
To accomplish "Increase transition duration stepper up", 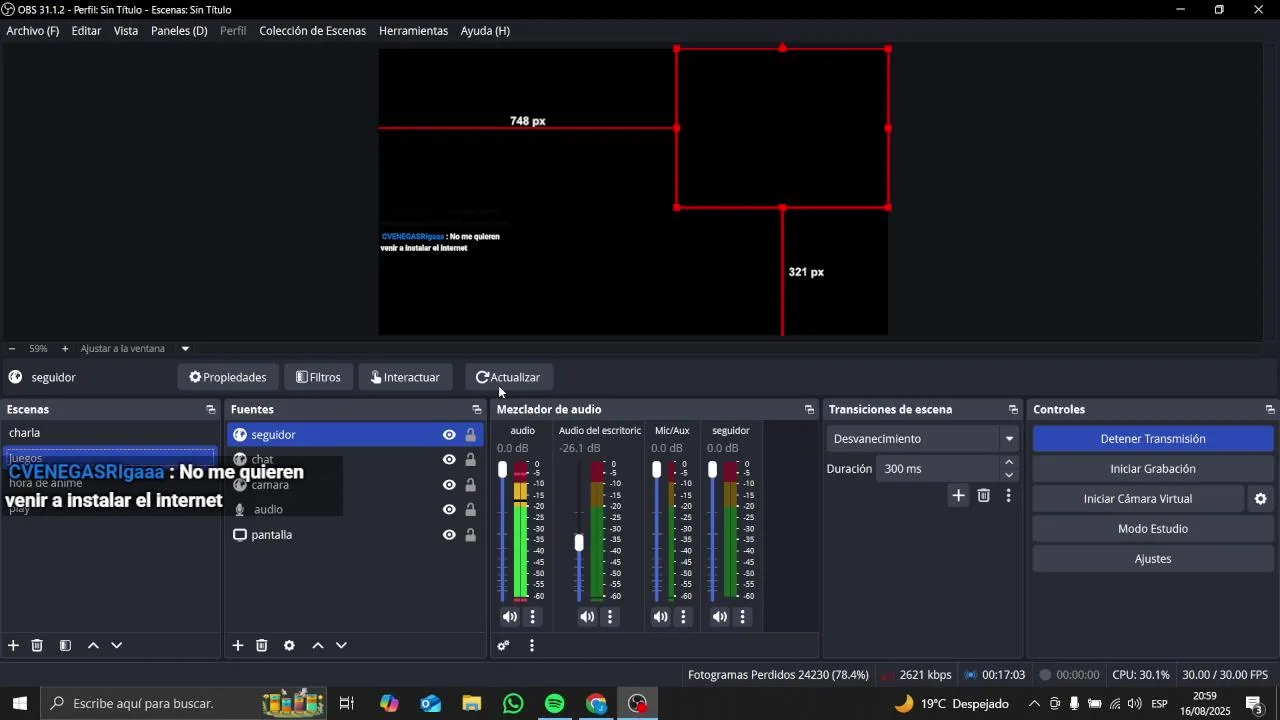I will pos(1009,463).
